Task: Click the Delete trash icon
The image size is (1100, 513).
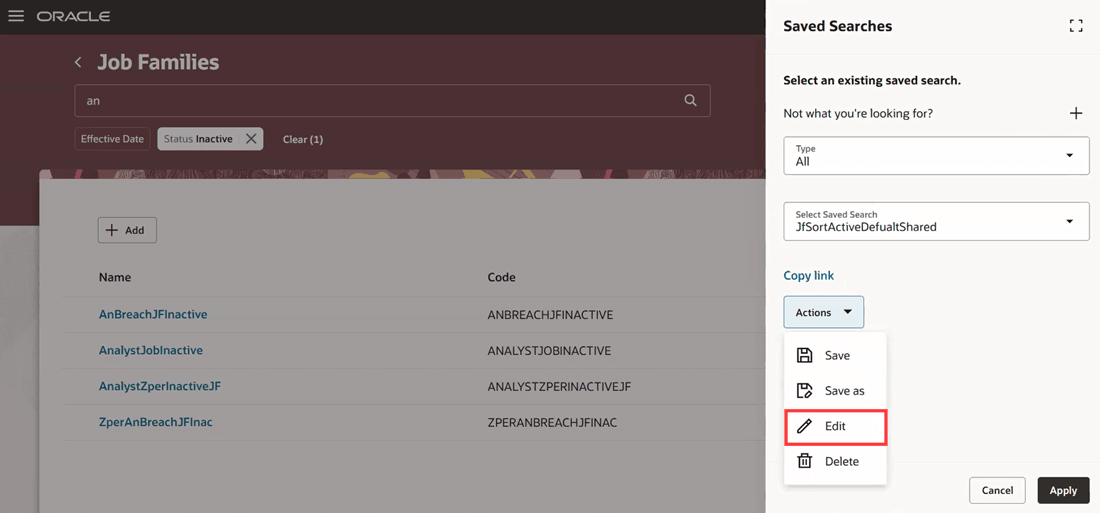Action: (x=805, y=461)
